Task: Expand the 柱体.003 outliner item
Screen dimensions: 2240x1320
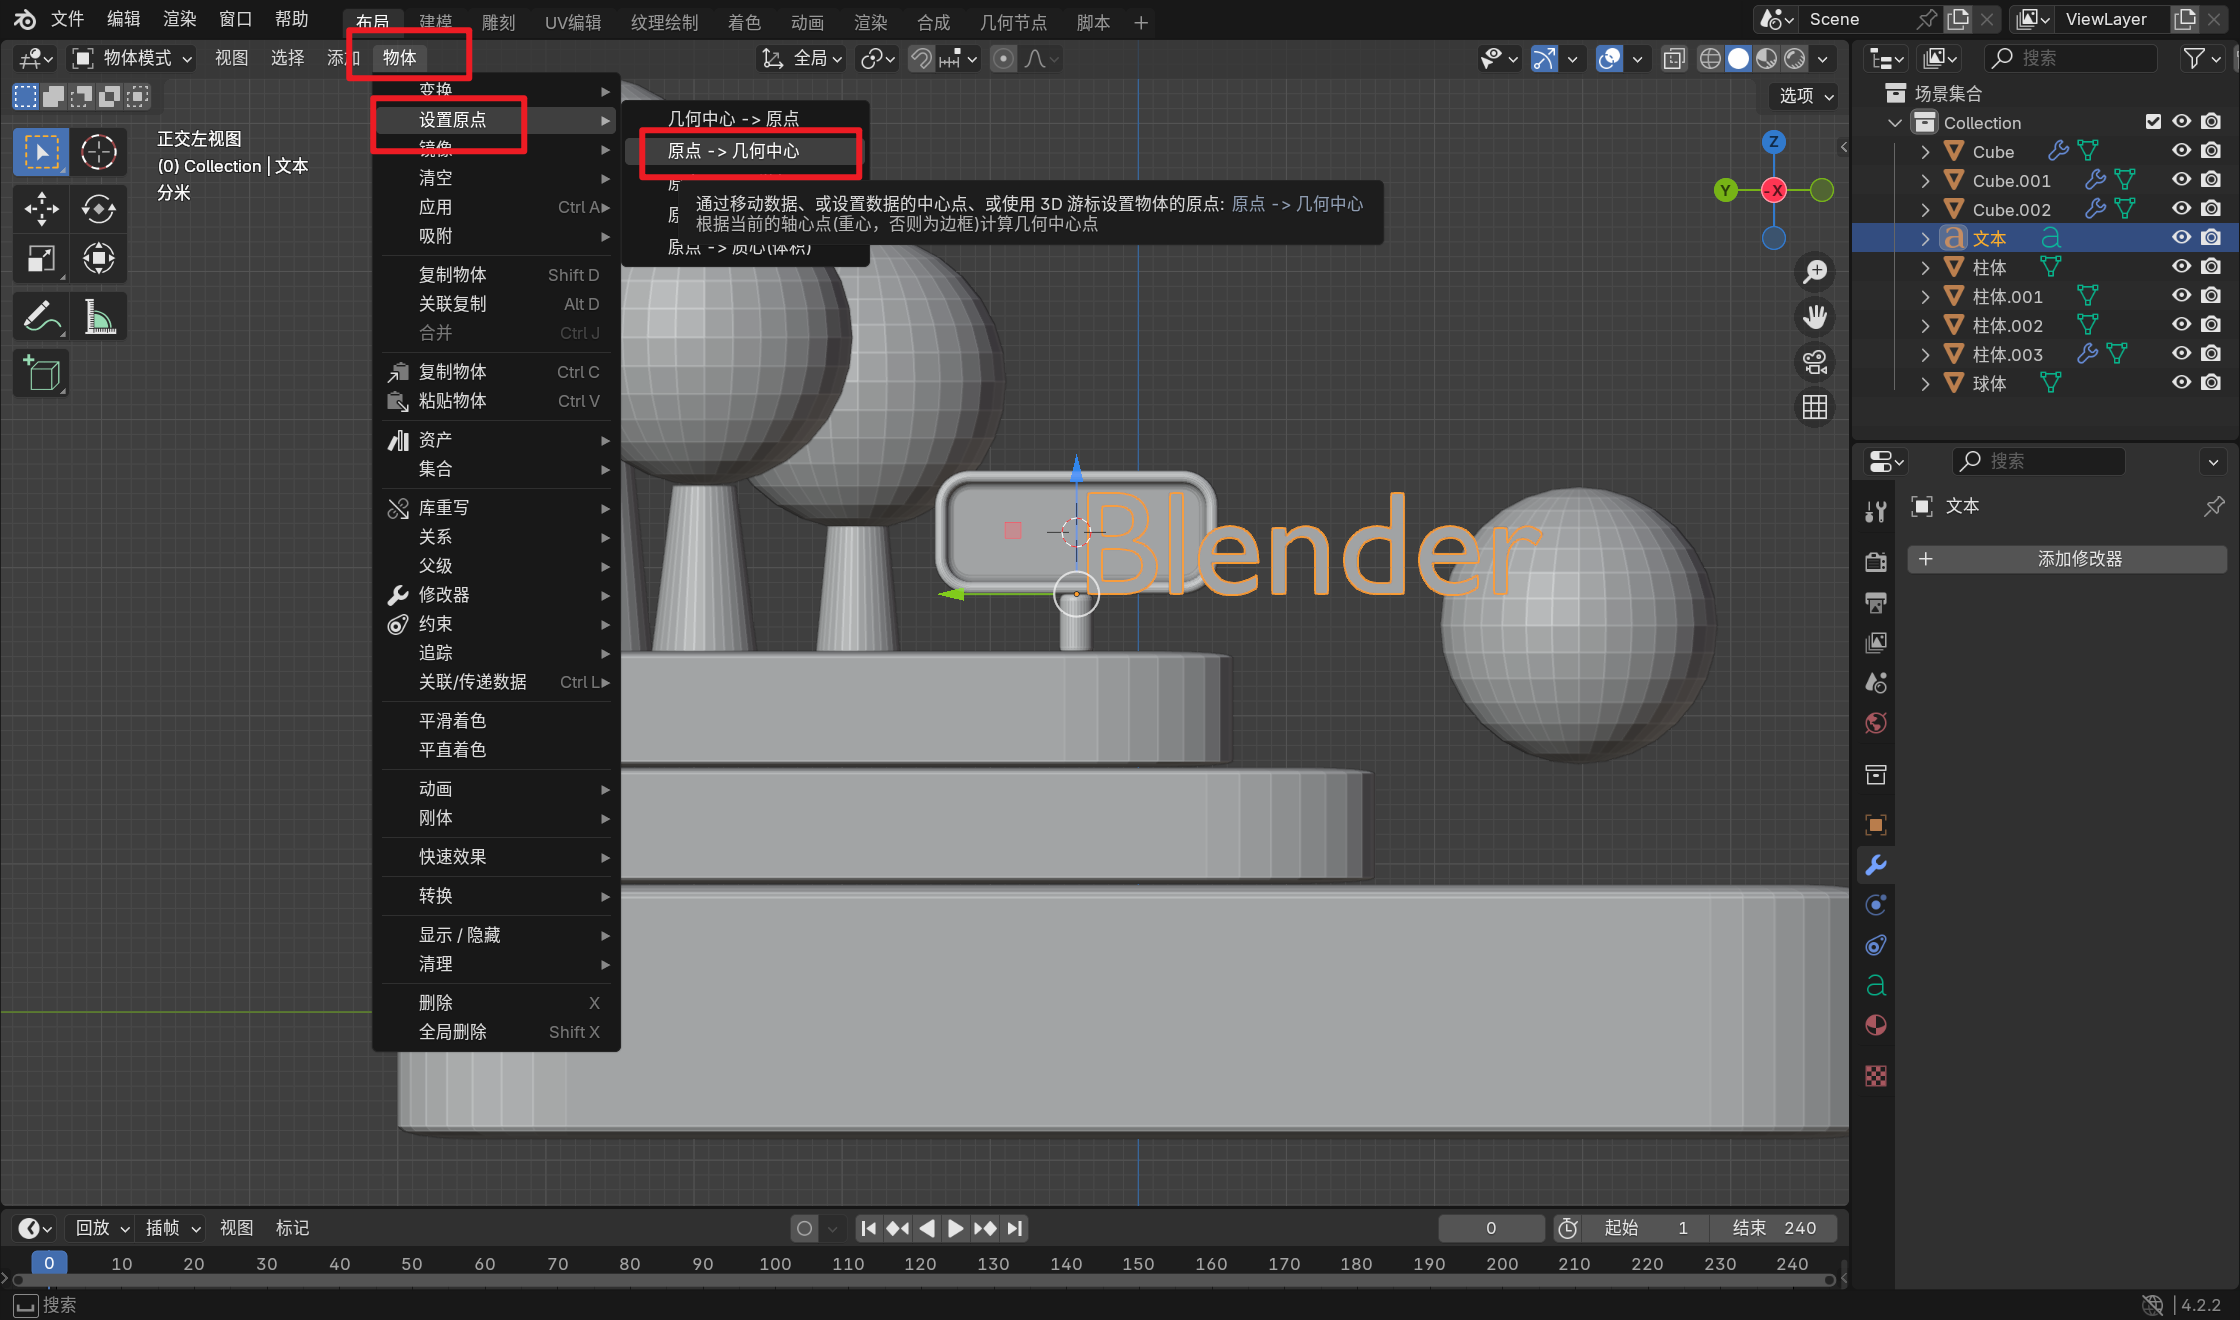Action: (x=1925, y=354)
